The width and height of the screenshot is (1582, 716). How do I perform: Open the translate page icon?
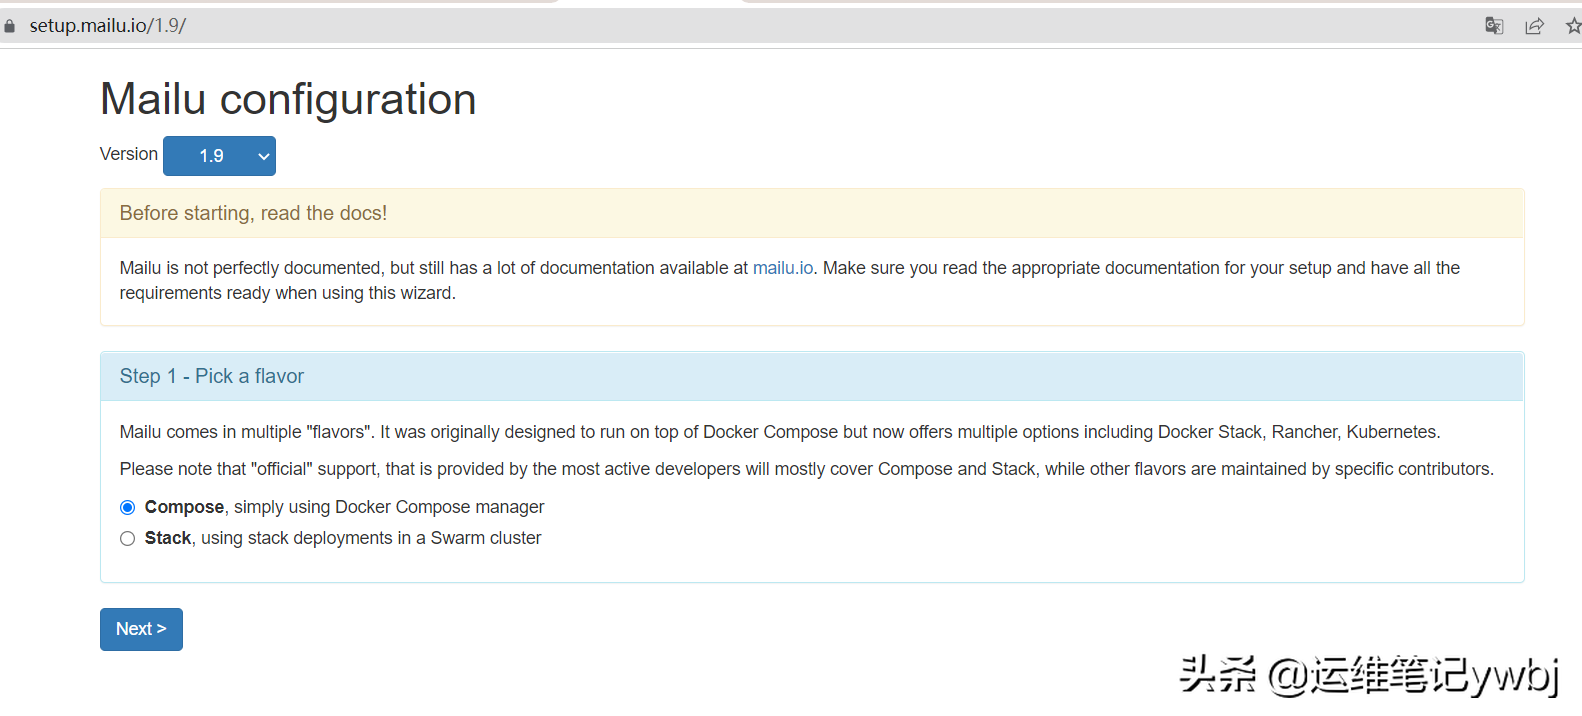[x=1494, y=26]
